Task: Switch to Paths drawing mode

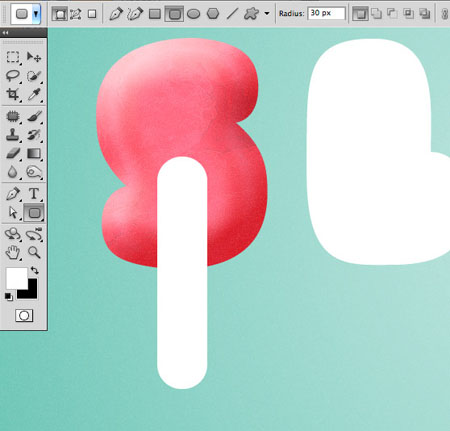Action: [x=76, y=14]
